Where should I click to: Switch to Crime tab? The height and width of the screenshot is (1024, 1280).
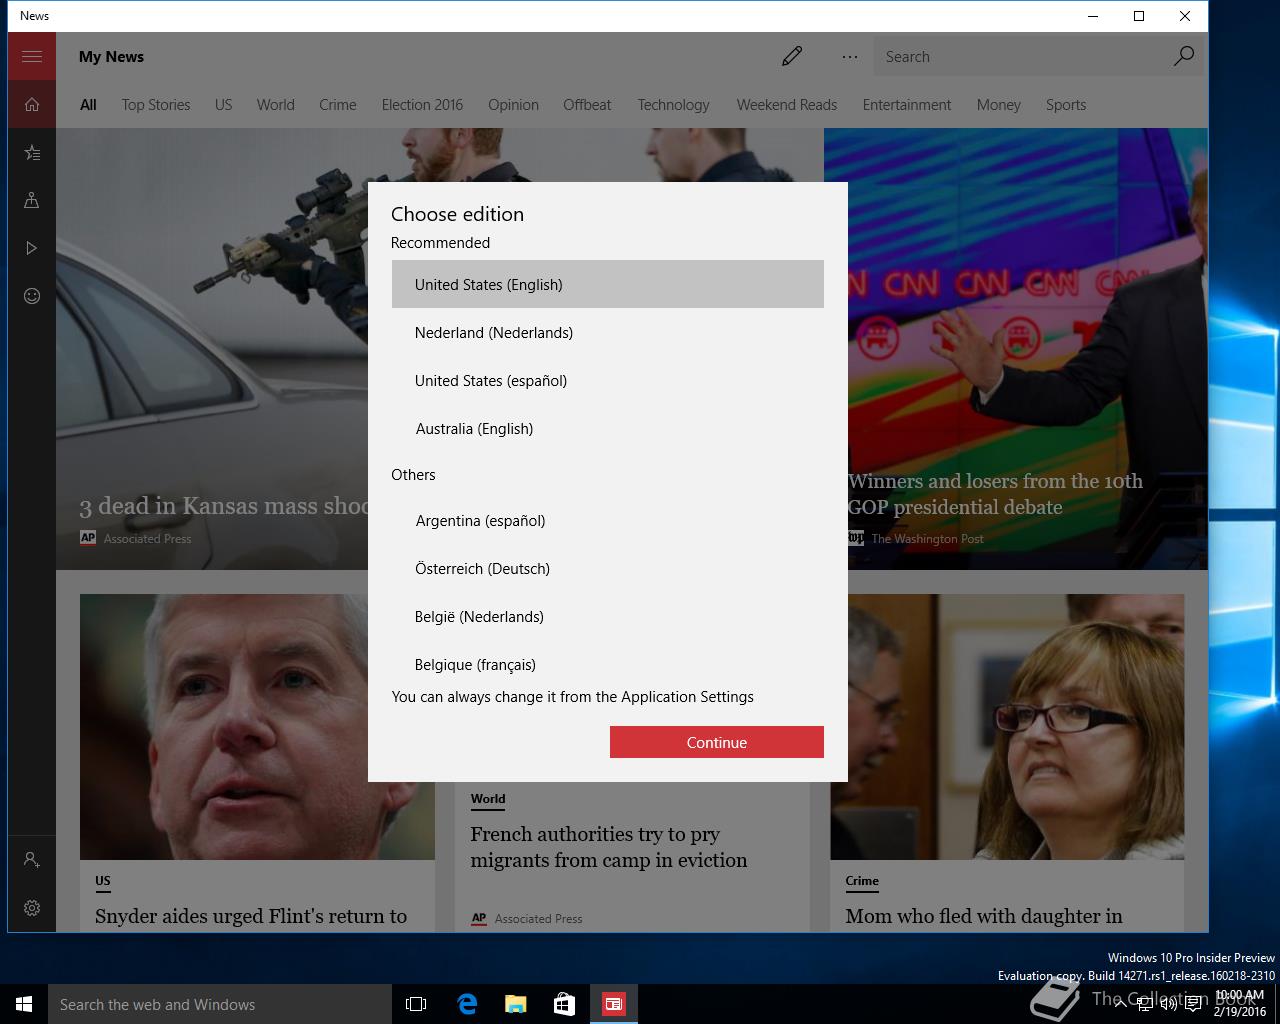[x=338, y=105]
